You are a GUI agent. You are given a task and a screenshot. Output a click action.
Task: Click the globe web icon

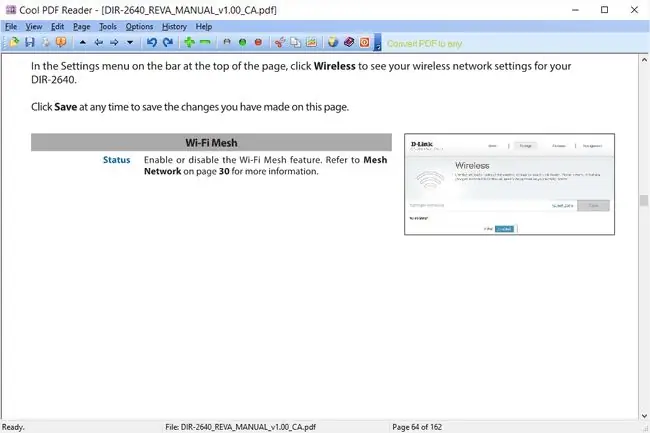point(333,42)
